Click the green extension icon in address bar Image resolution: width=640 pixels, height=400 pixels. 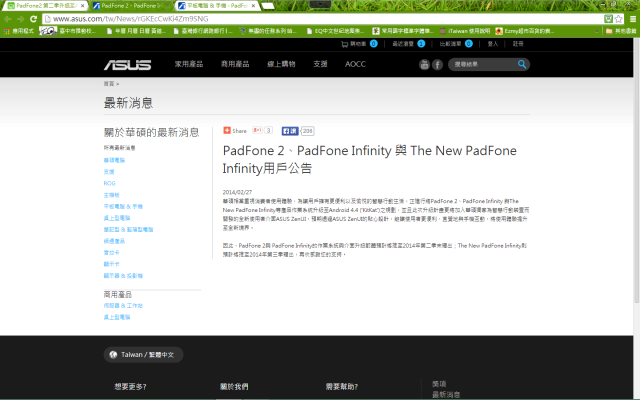click(608, 19)
